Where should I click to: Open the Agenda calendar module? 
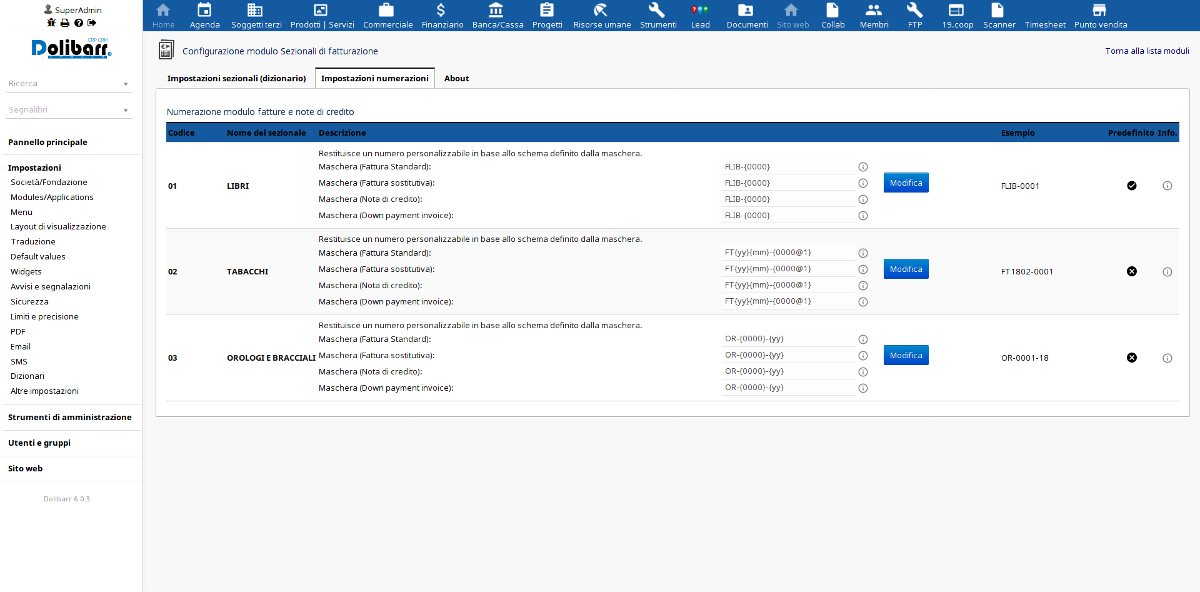point(204,15)
